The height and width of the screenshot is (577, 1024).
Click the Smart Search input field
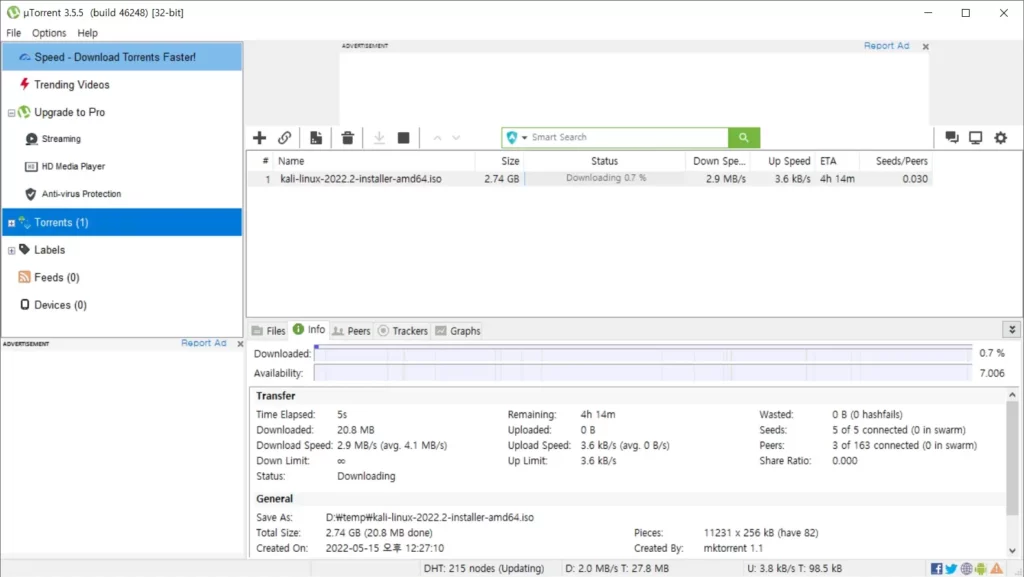[628, 138]
